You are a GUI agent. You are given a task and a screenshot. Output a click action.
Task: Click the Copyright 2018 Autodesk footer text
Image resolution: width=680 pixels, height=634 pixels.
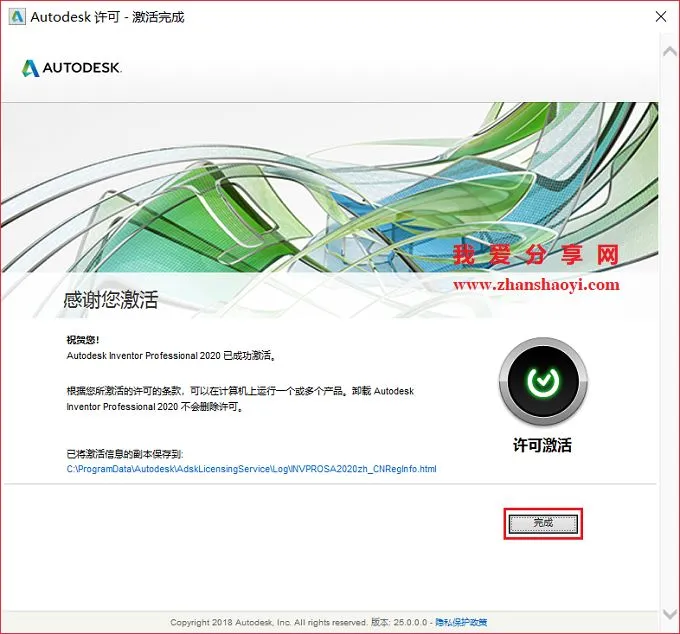point(268,622)
